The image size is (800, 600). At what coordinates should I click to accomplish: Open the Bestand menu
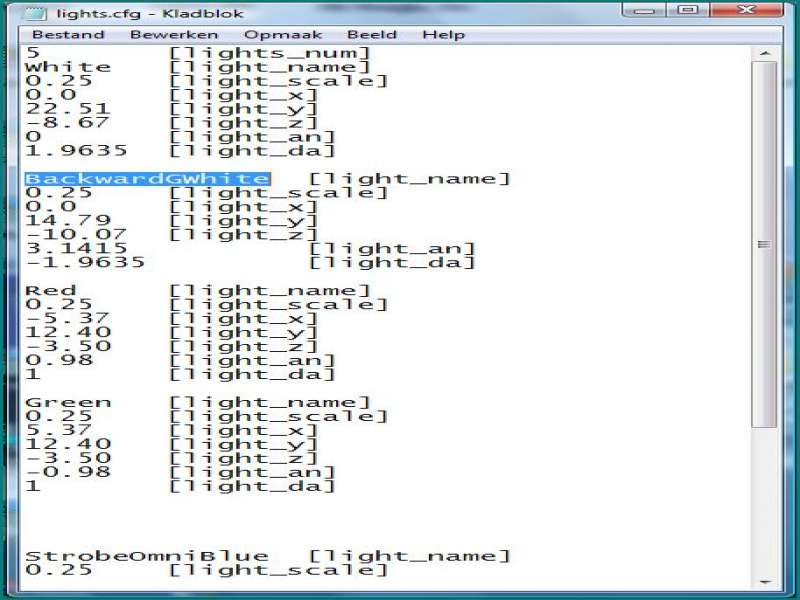tap(68, 35)
